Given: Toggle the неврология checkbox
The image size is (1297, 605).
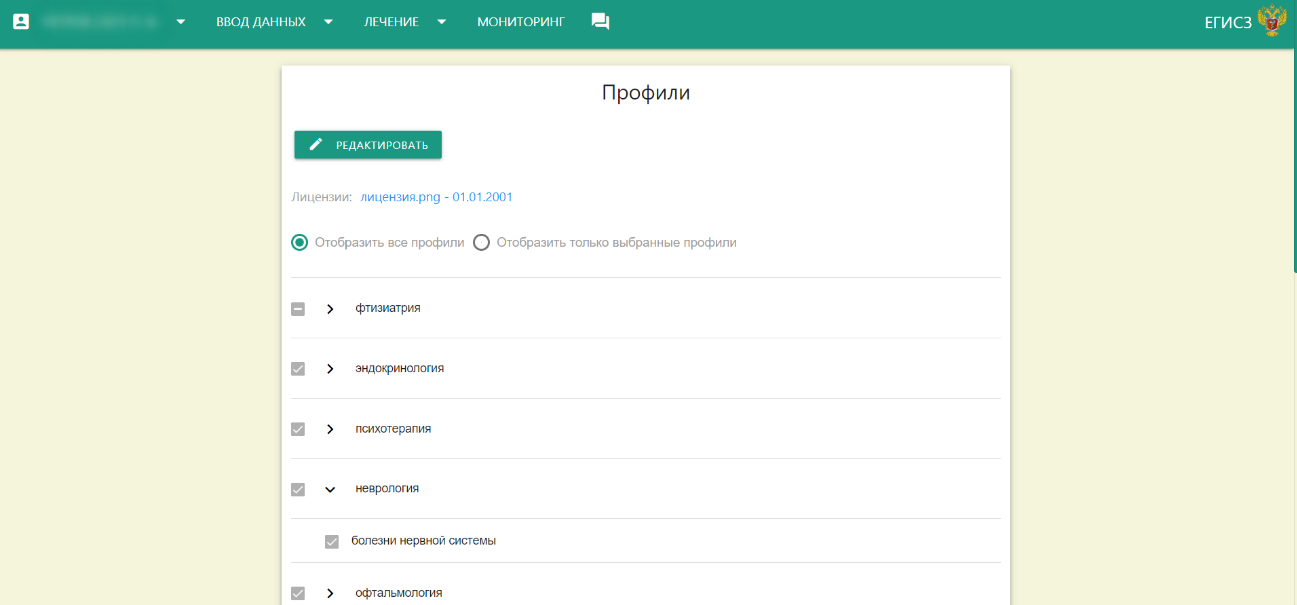Looking at the screenshot, I should tap(298, 489).
